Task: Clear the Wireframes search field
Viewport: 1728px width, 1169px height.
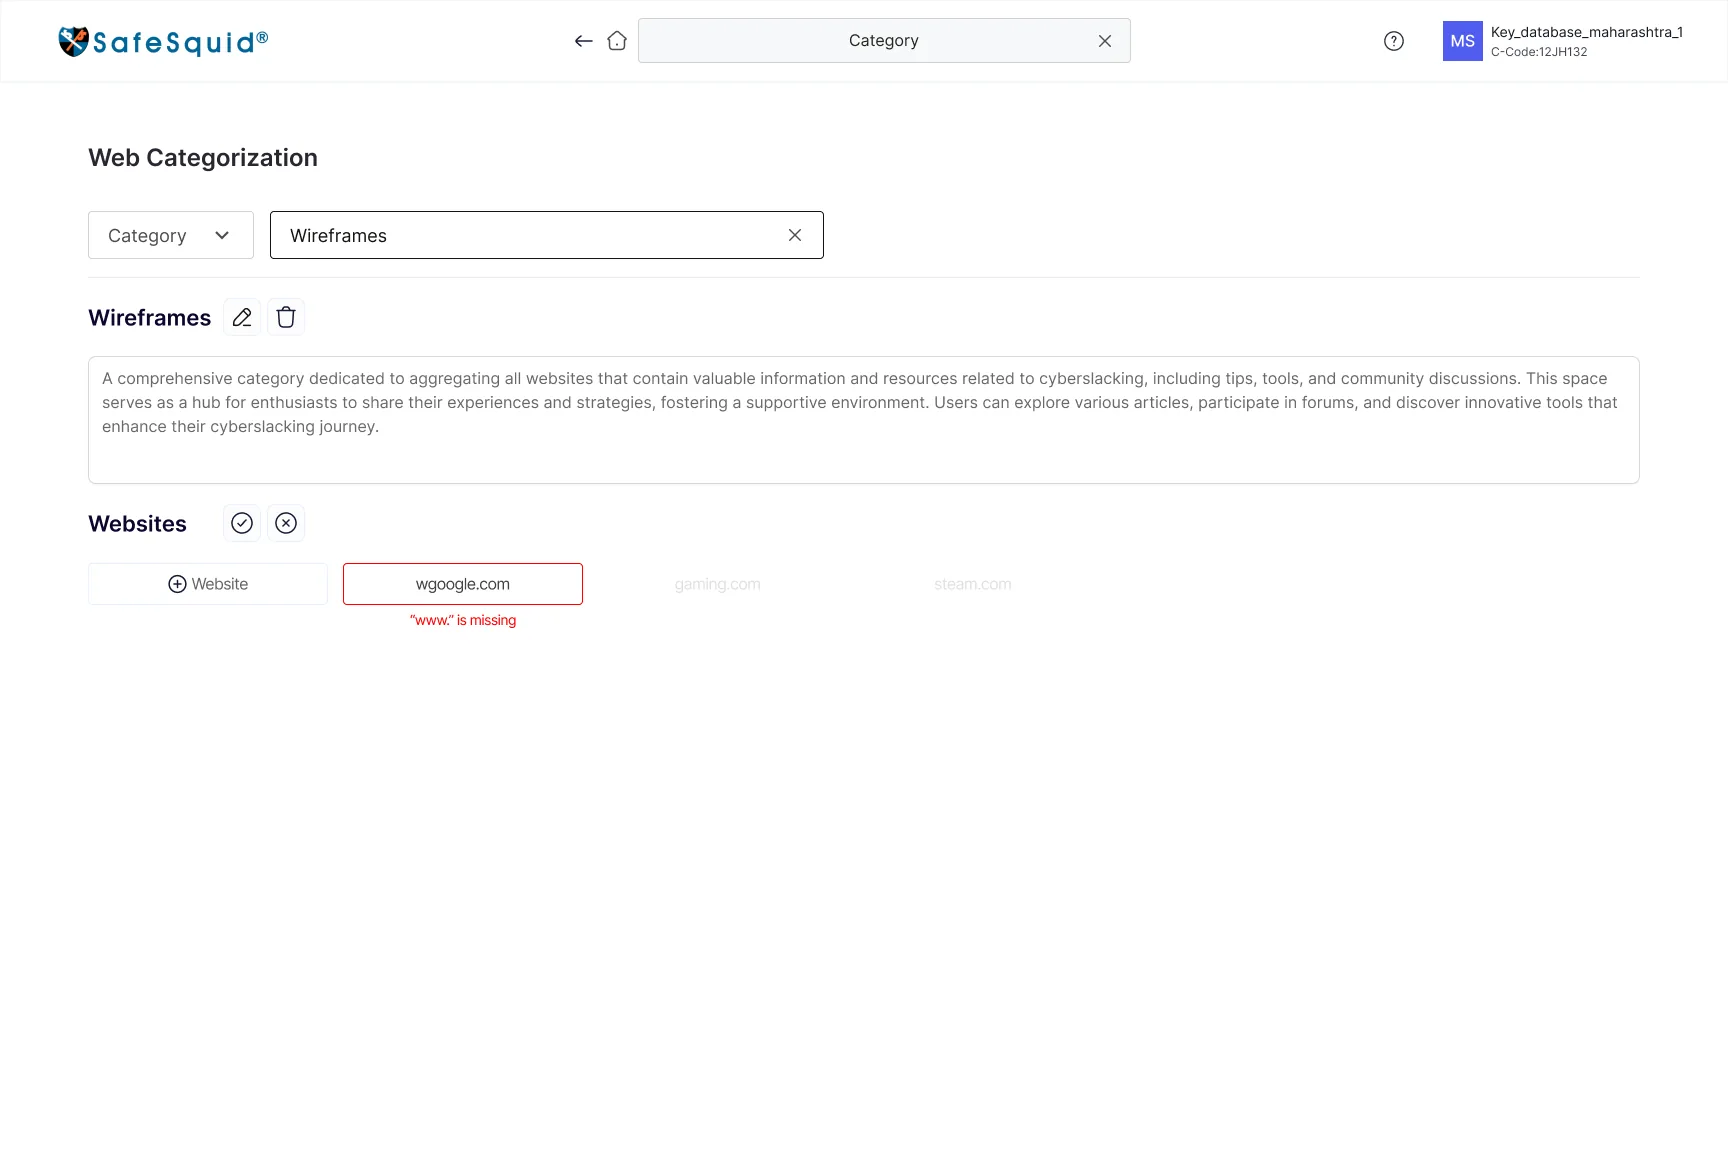Action: (795, 235)
